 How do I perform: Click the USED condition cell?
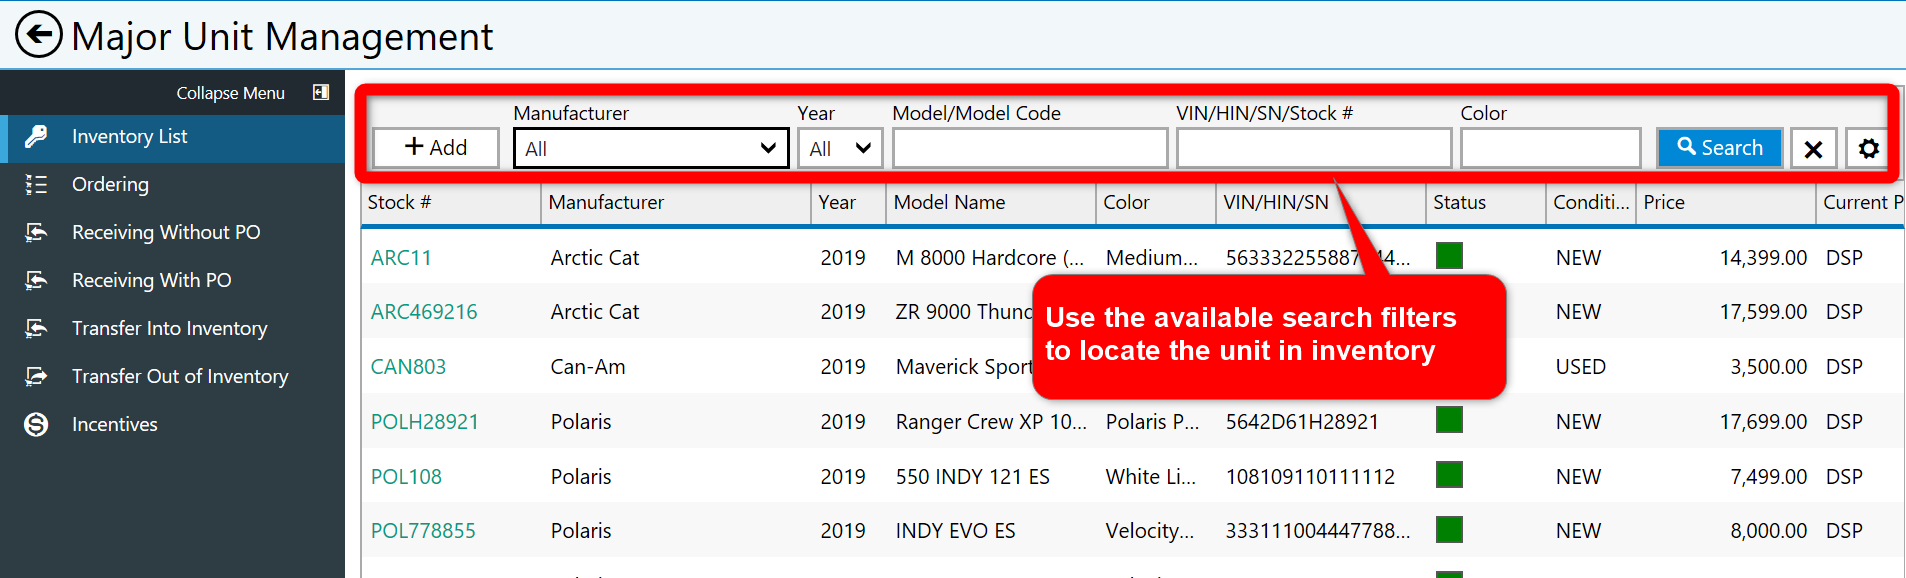point(1580,367)
